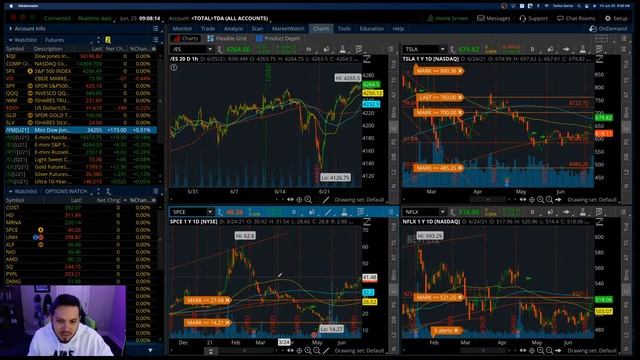Screen dimensions: 640x360
Task: Open the Tools tab
Action: (344, 29)
